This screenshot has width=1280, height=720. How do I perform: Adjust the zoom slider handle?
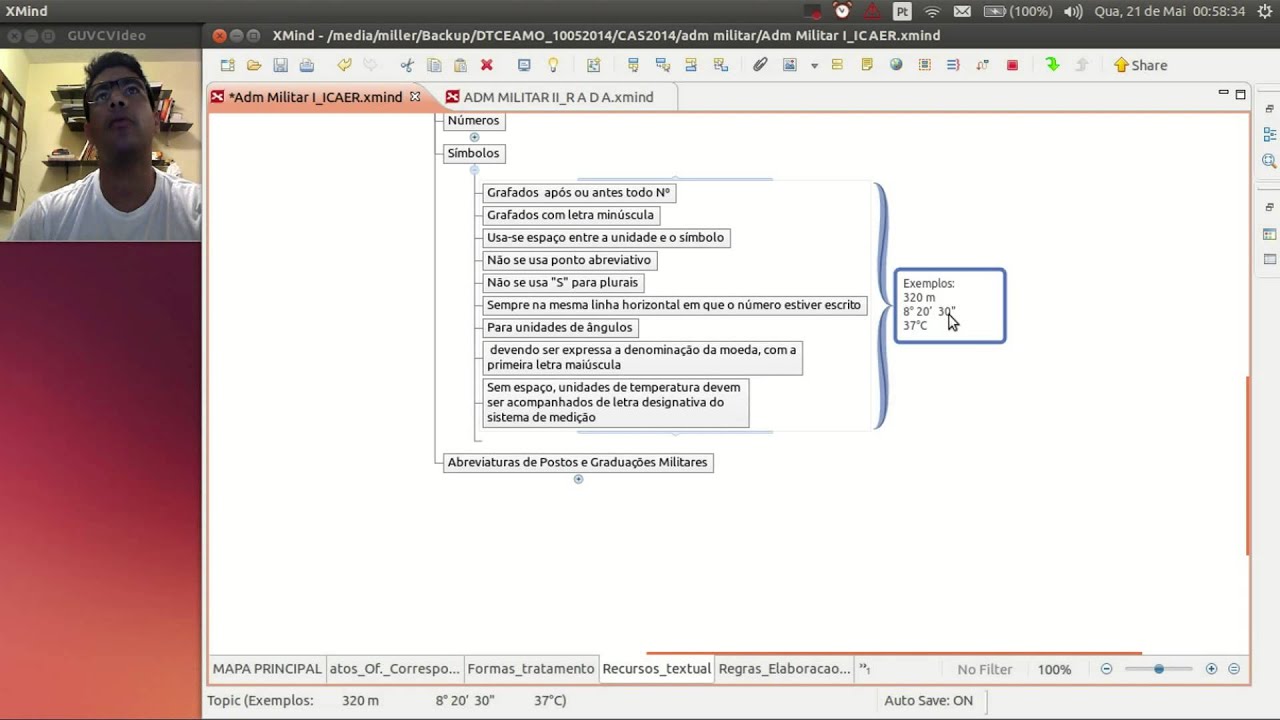[x=1158, y=669]
